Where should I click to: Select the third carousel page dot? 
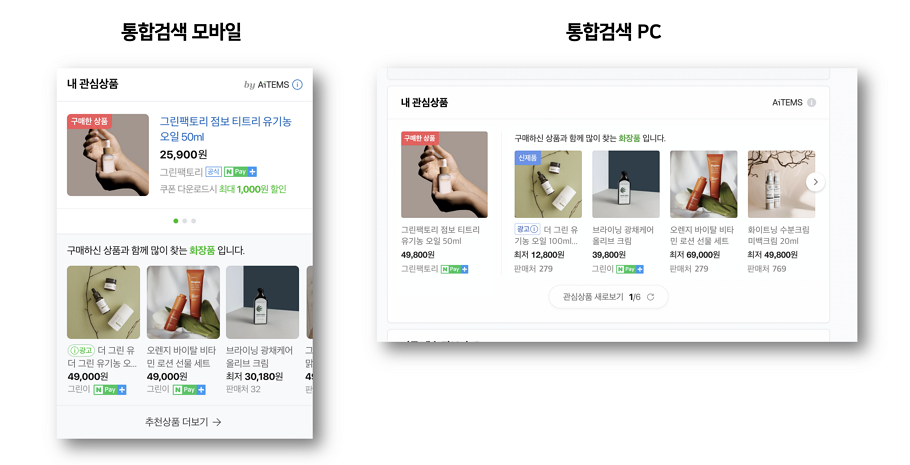(194, 220)
